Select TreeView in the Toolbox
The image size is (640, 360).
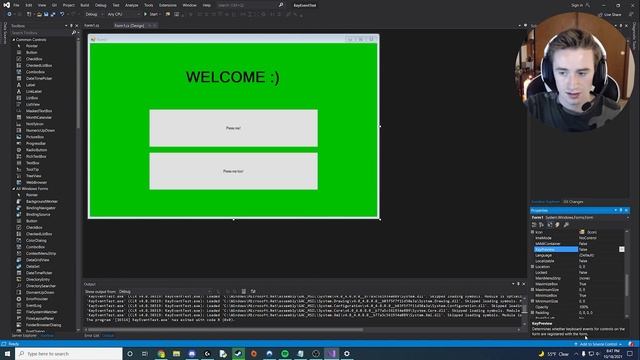[33, 176]
